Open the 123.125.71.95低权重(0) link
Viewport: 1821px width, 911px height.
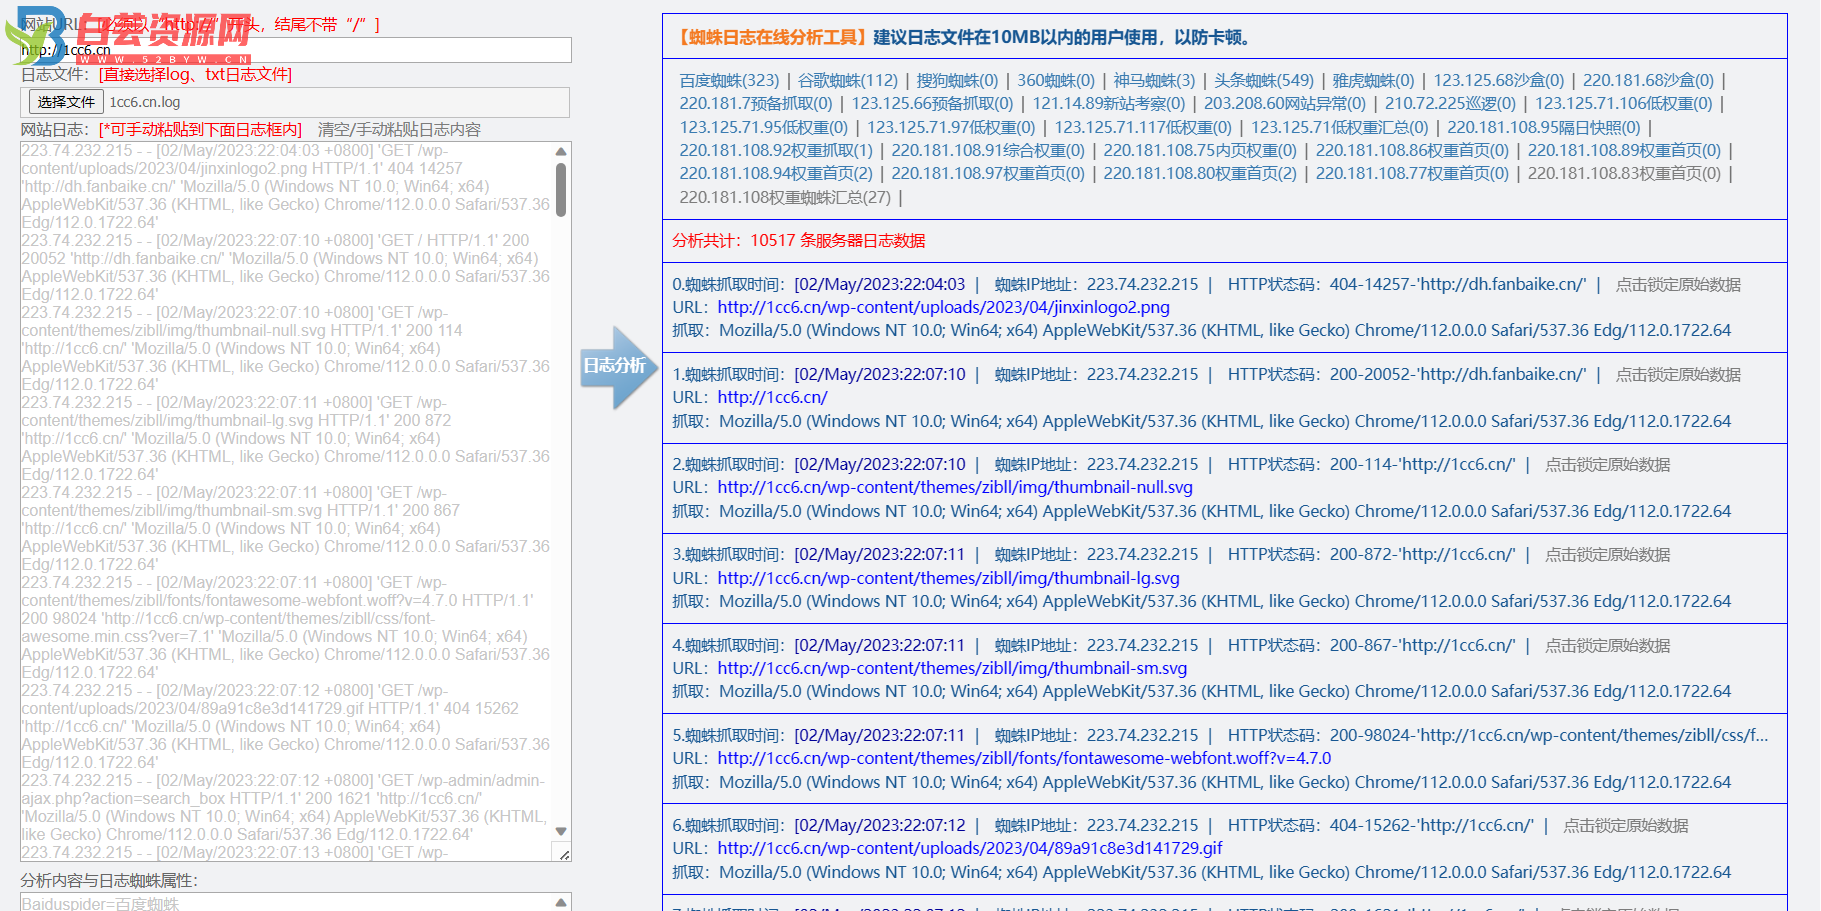(764, 127)
